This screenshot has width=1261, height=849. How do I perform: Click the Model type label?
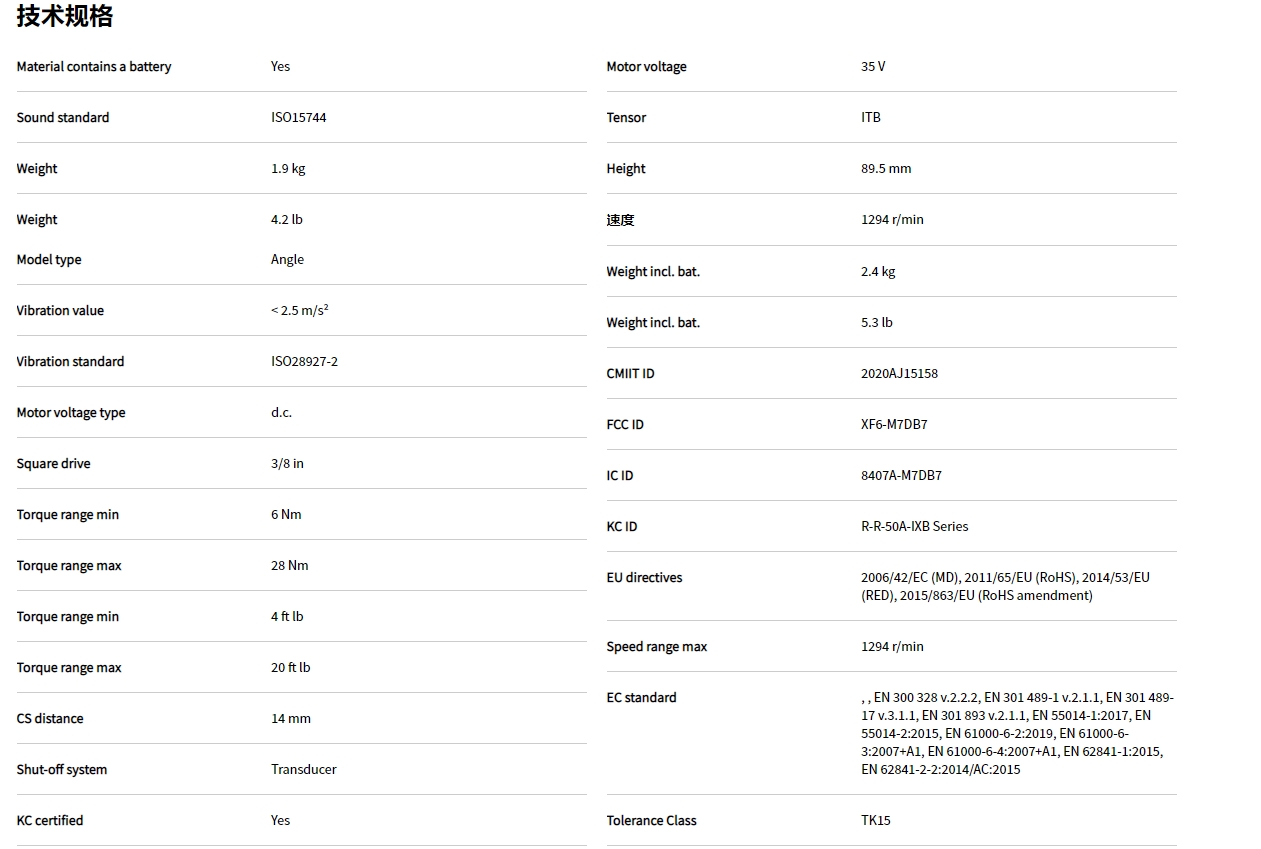pyautogui.click(x=49, y=260)
